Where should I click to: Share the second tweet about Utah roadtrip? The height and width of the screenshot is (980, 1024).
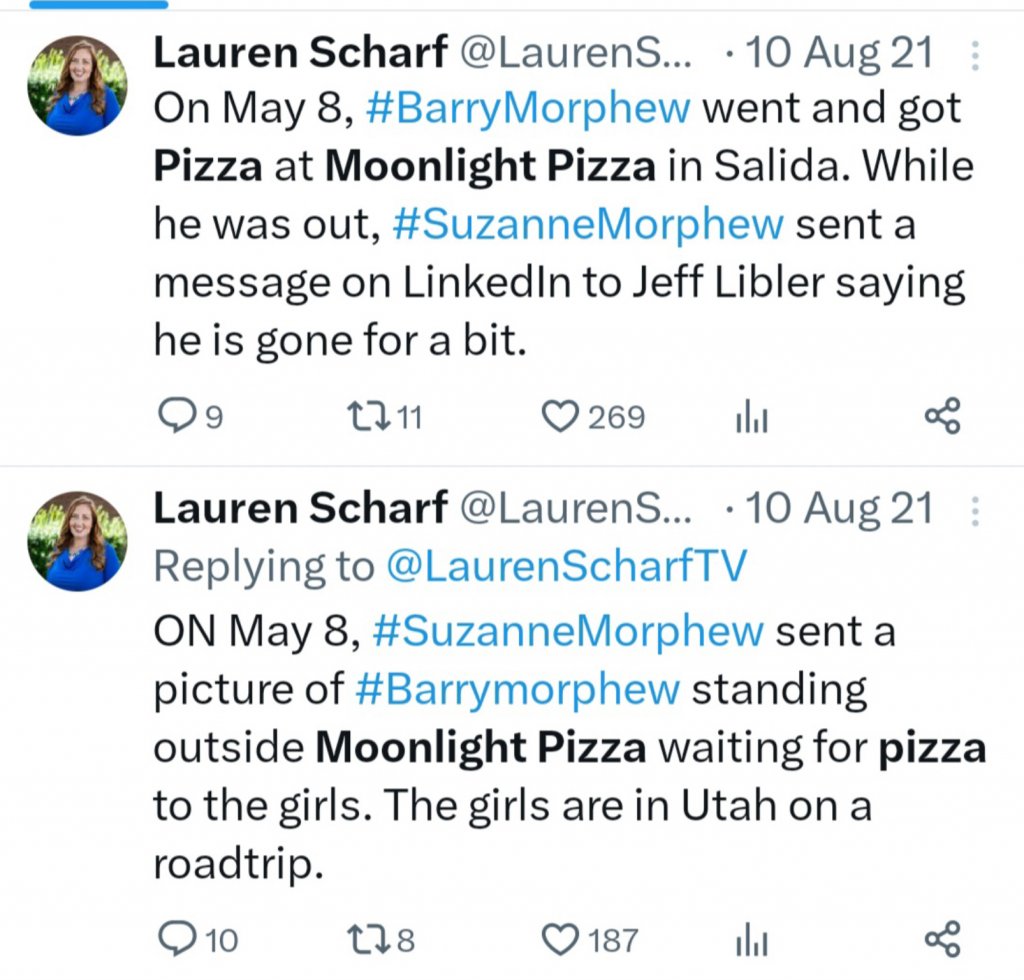click(942, 938)
